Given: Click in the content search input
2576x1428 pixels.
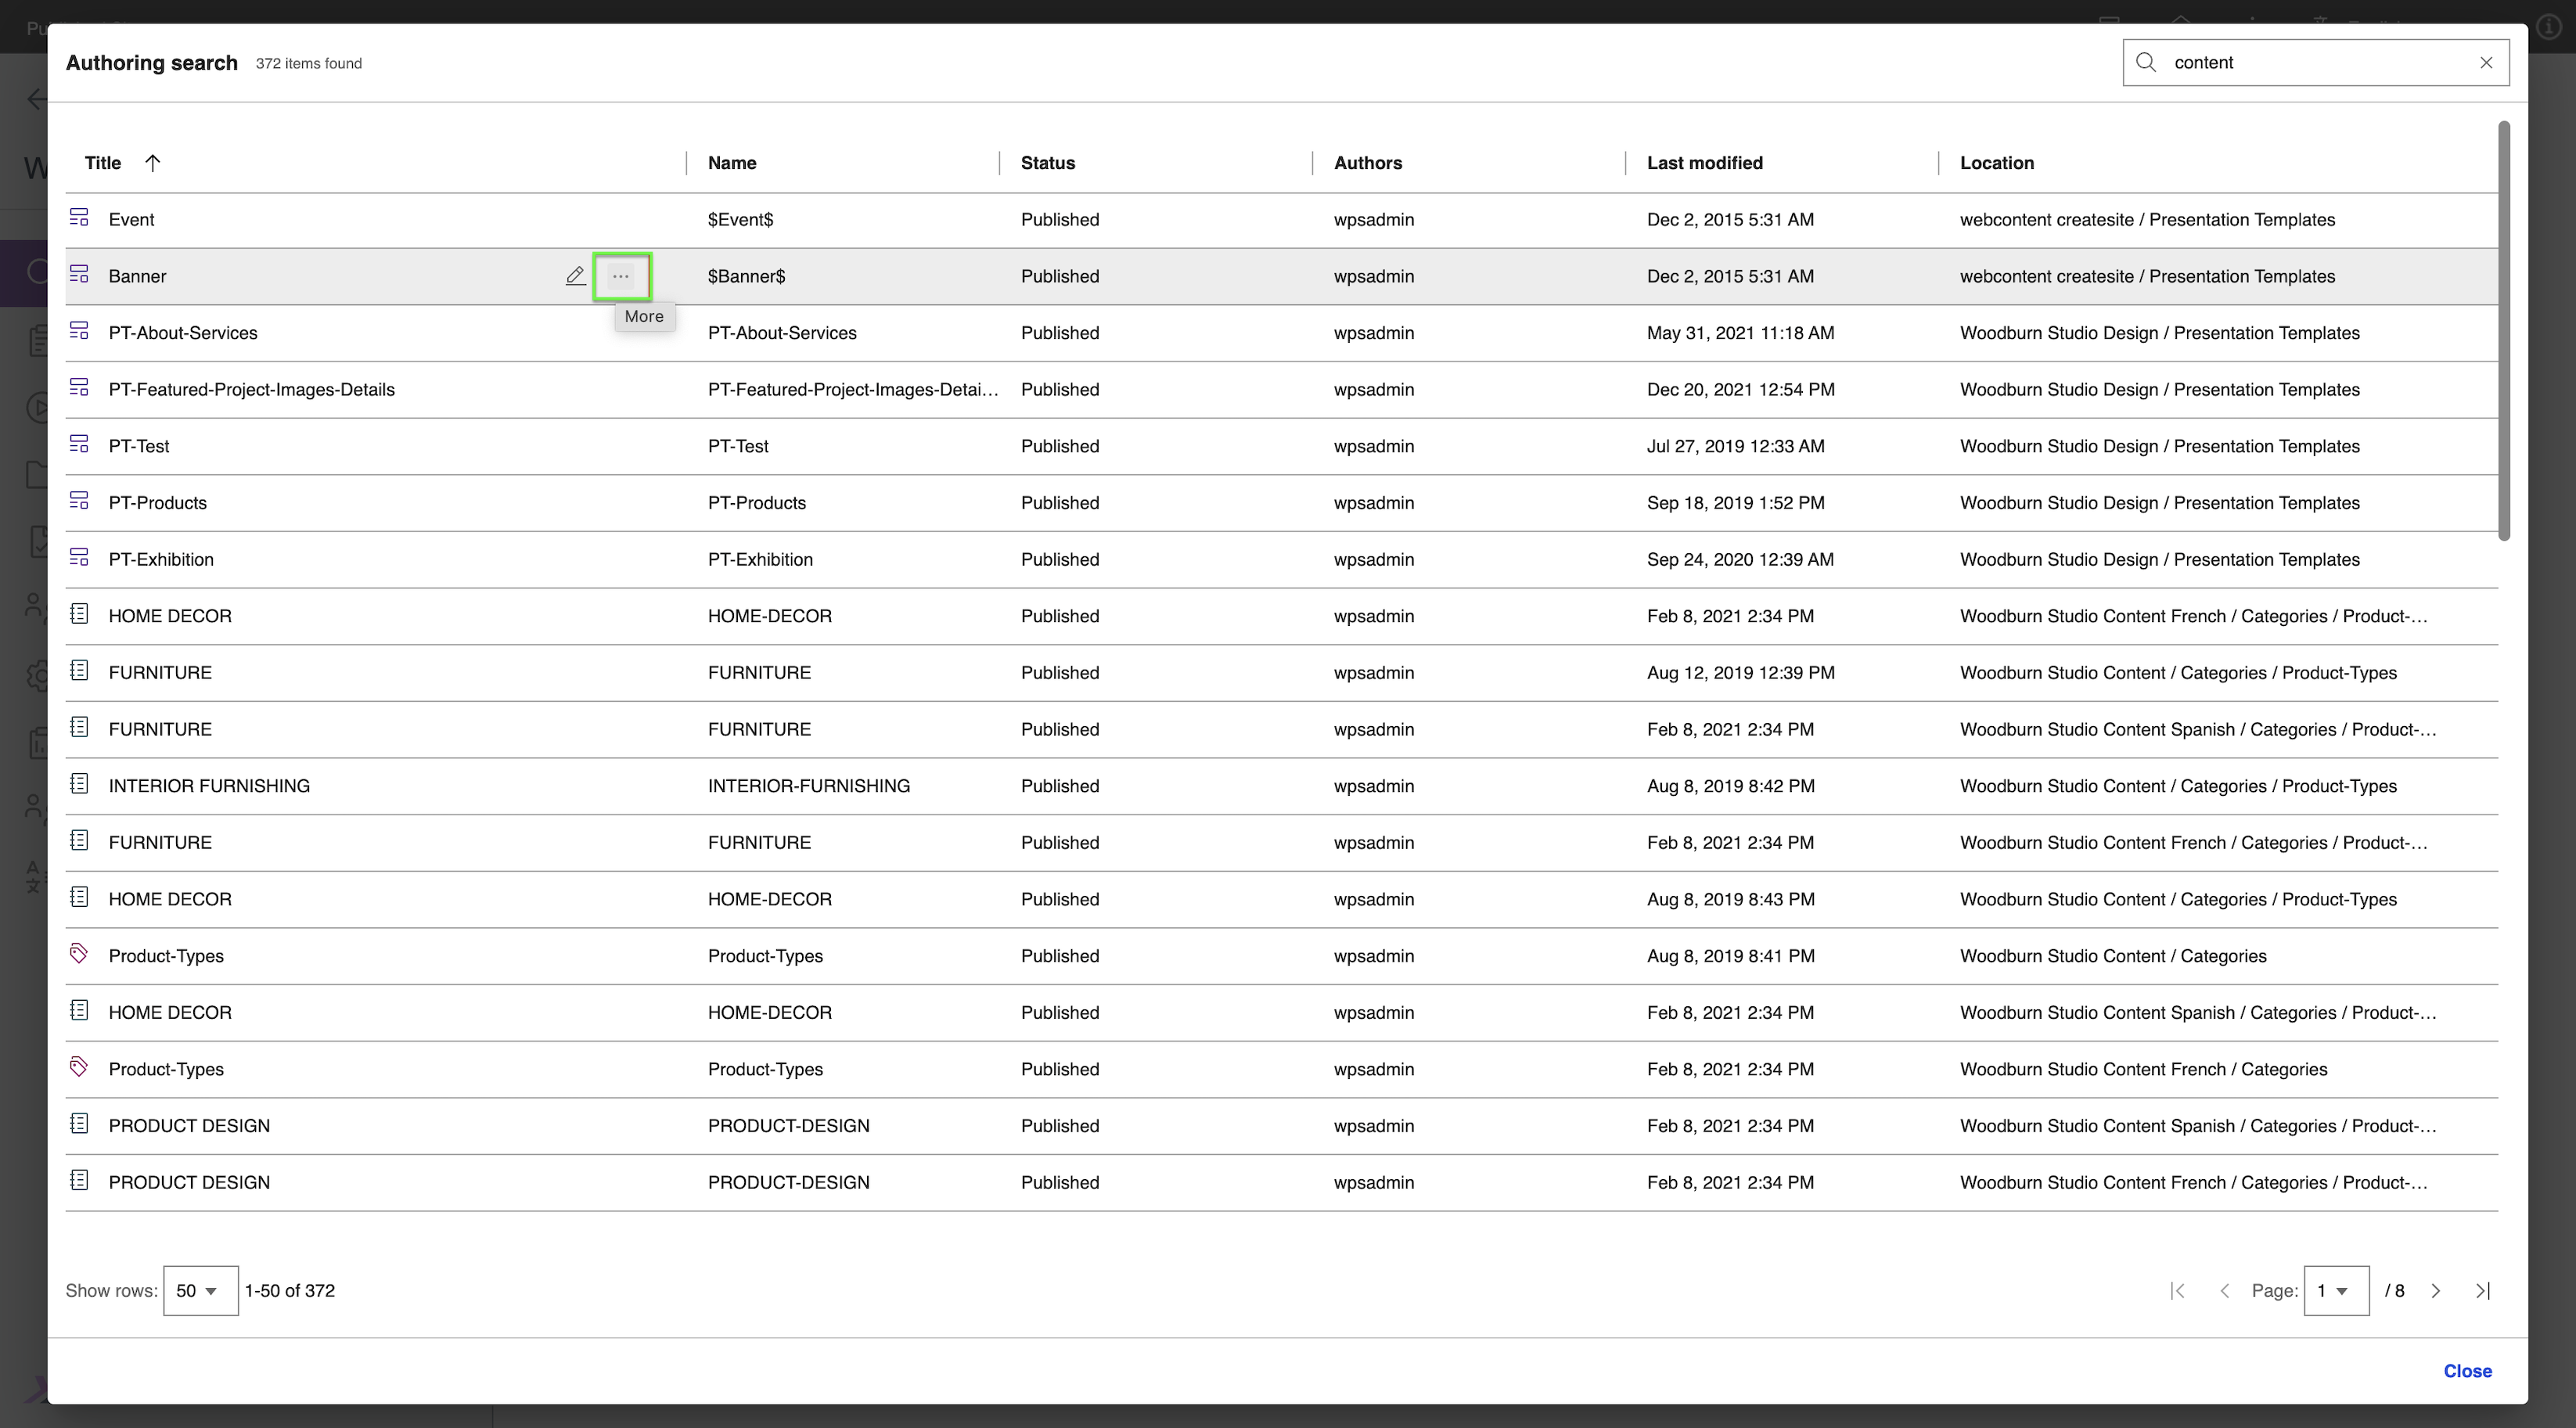Looking at the screenshot, I should coord(2310,63).
